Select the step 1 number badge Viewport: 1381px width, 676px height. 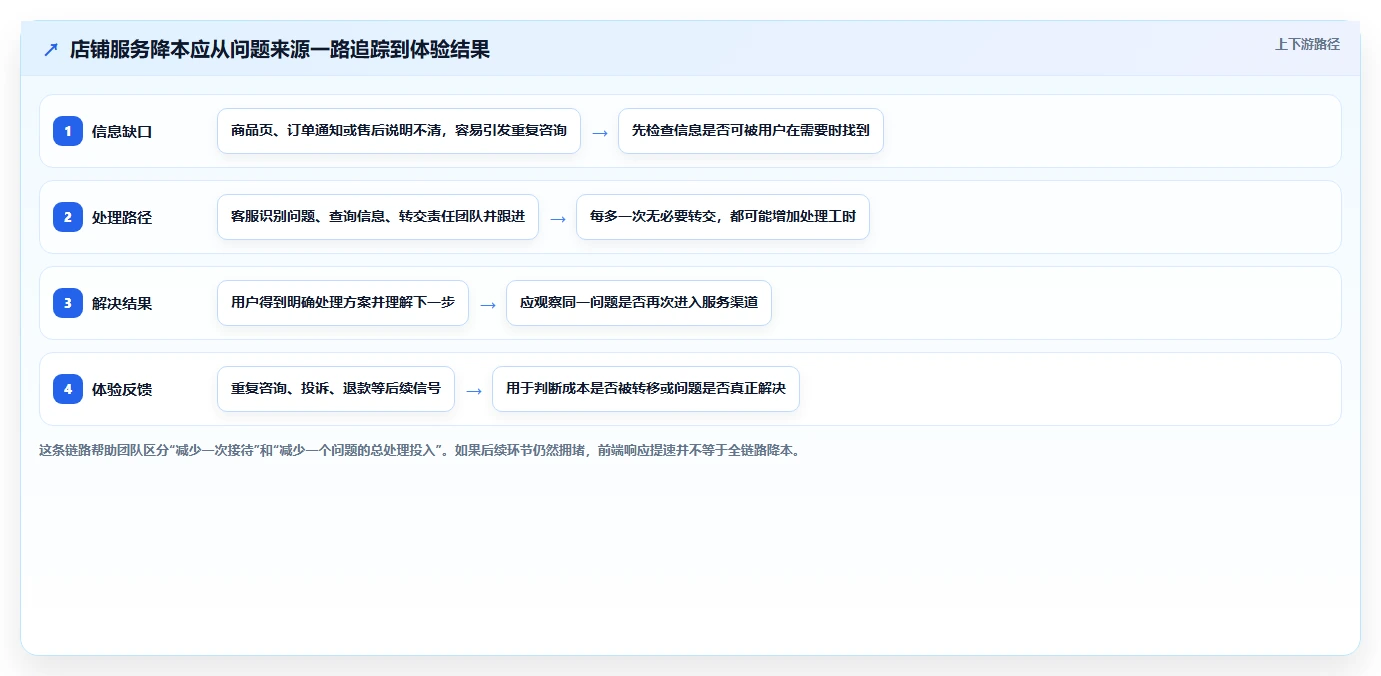point(68,131)
